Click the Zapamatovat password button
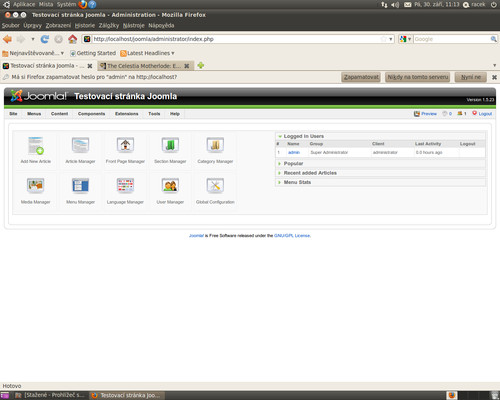The width and height of the screenshot is (500, 400). tap(361, 77)
